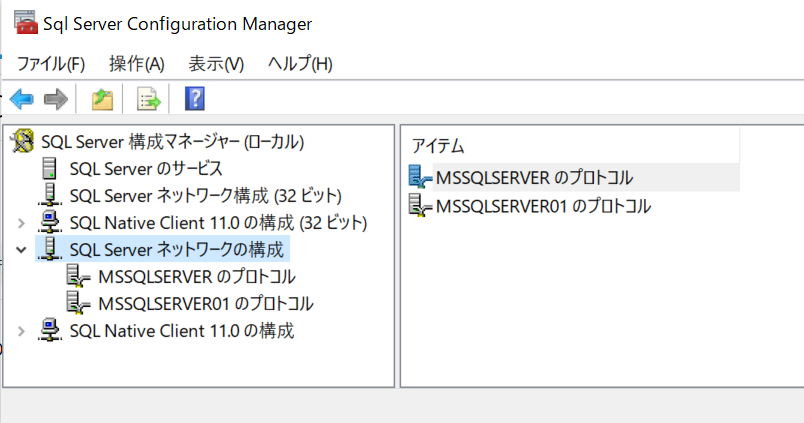Click the SQL Server 構成マネージャー root icon
Image resolution: width=804 pixels, height=423 pixels.
(x=23, y=141)
